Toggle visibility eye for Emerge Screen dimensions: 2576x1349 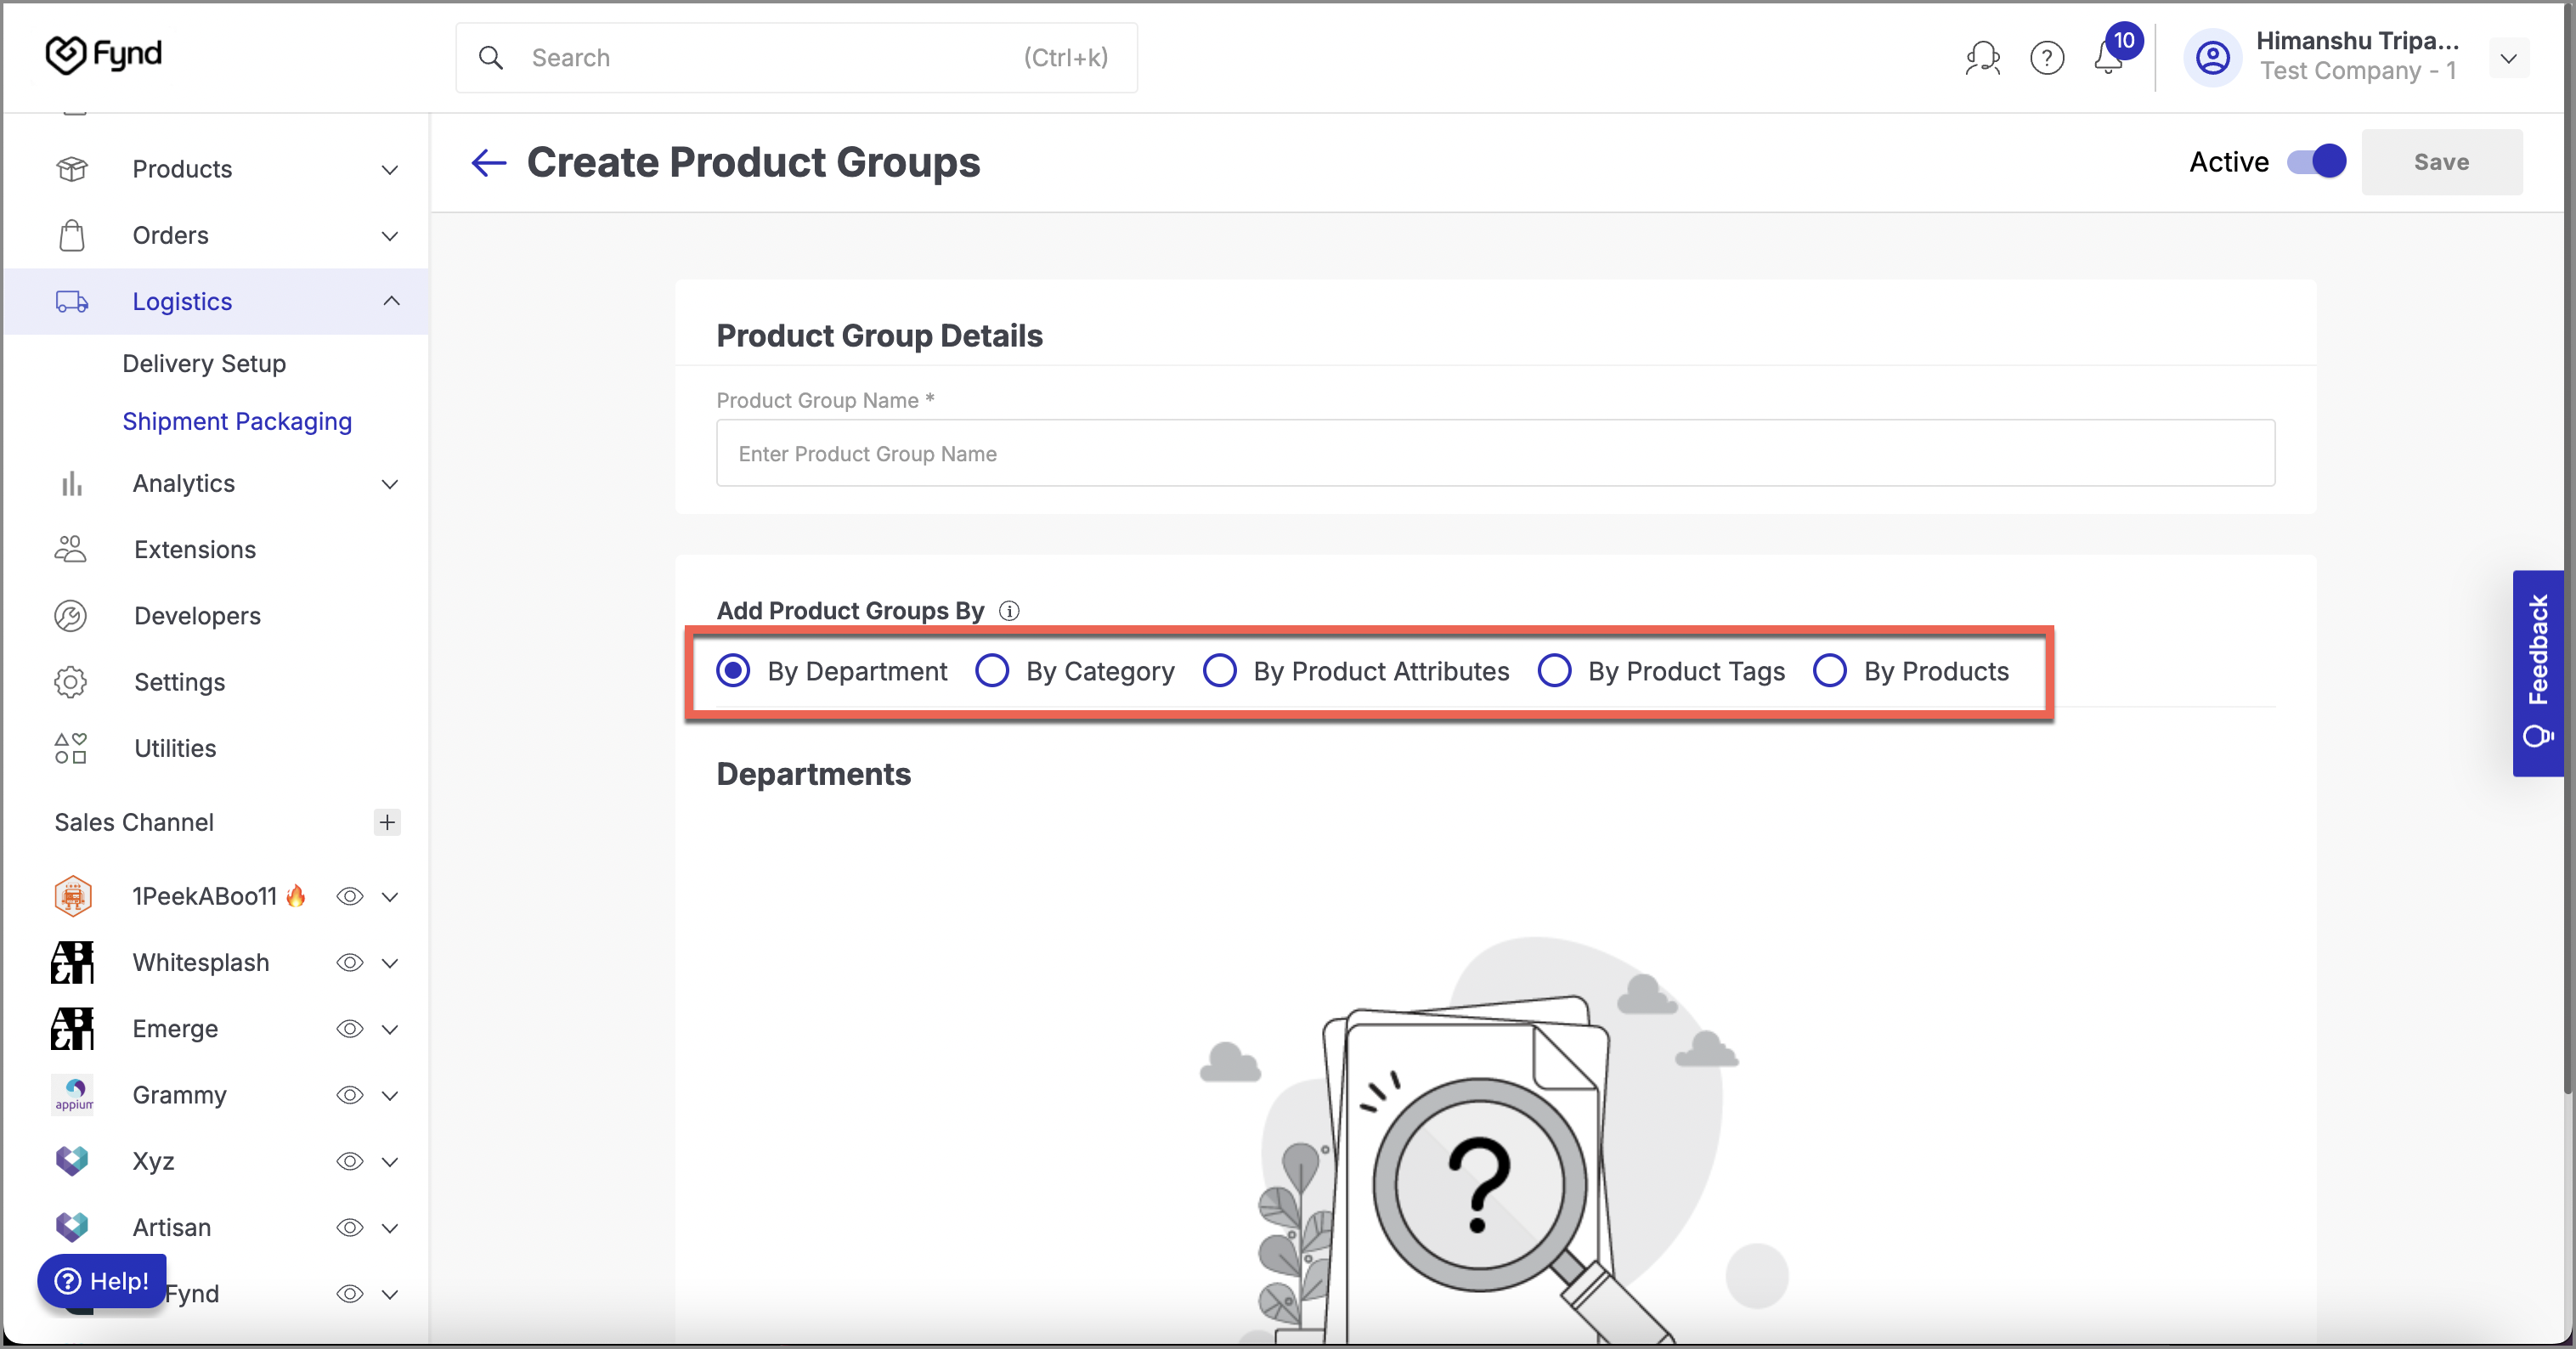click(x=349, y=1028)
